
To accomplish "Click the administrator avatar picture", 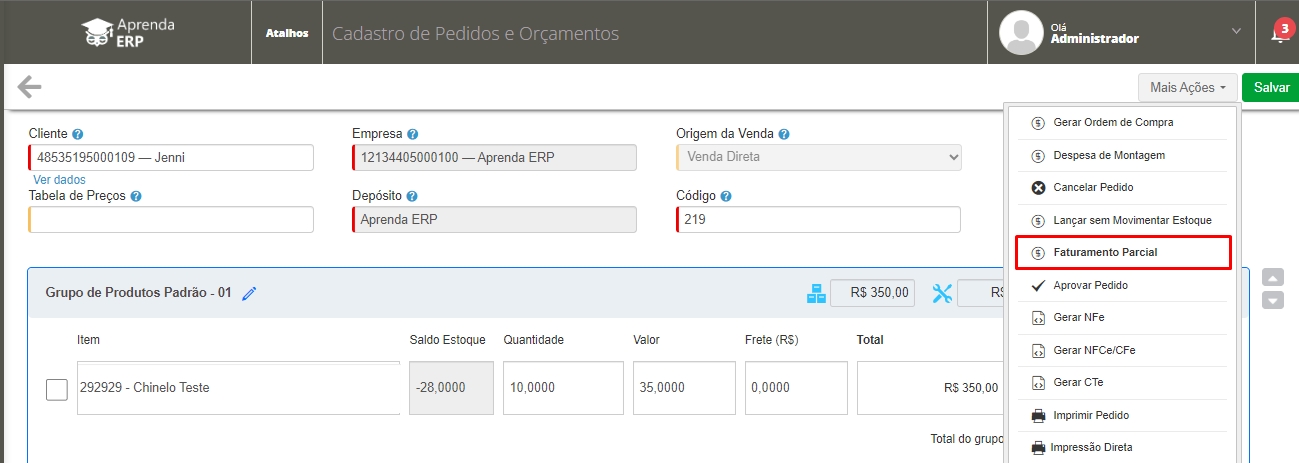I will (x=1021, y=33).
